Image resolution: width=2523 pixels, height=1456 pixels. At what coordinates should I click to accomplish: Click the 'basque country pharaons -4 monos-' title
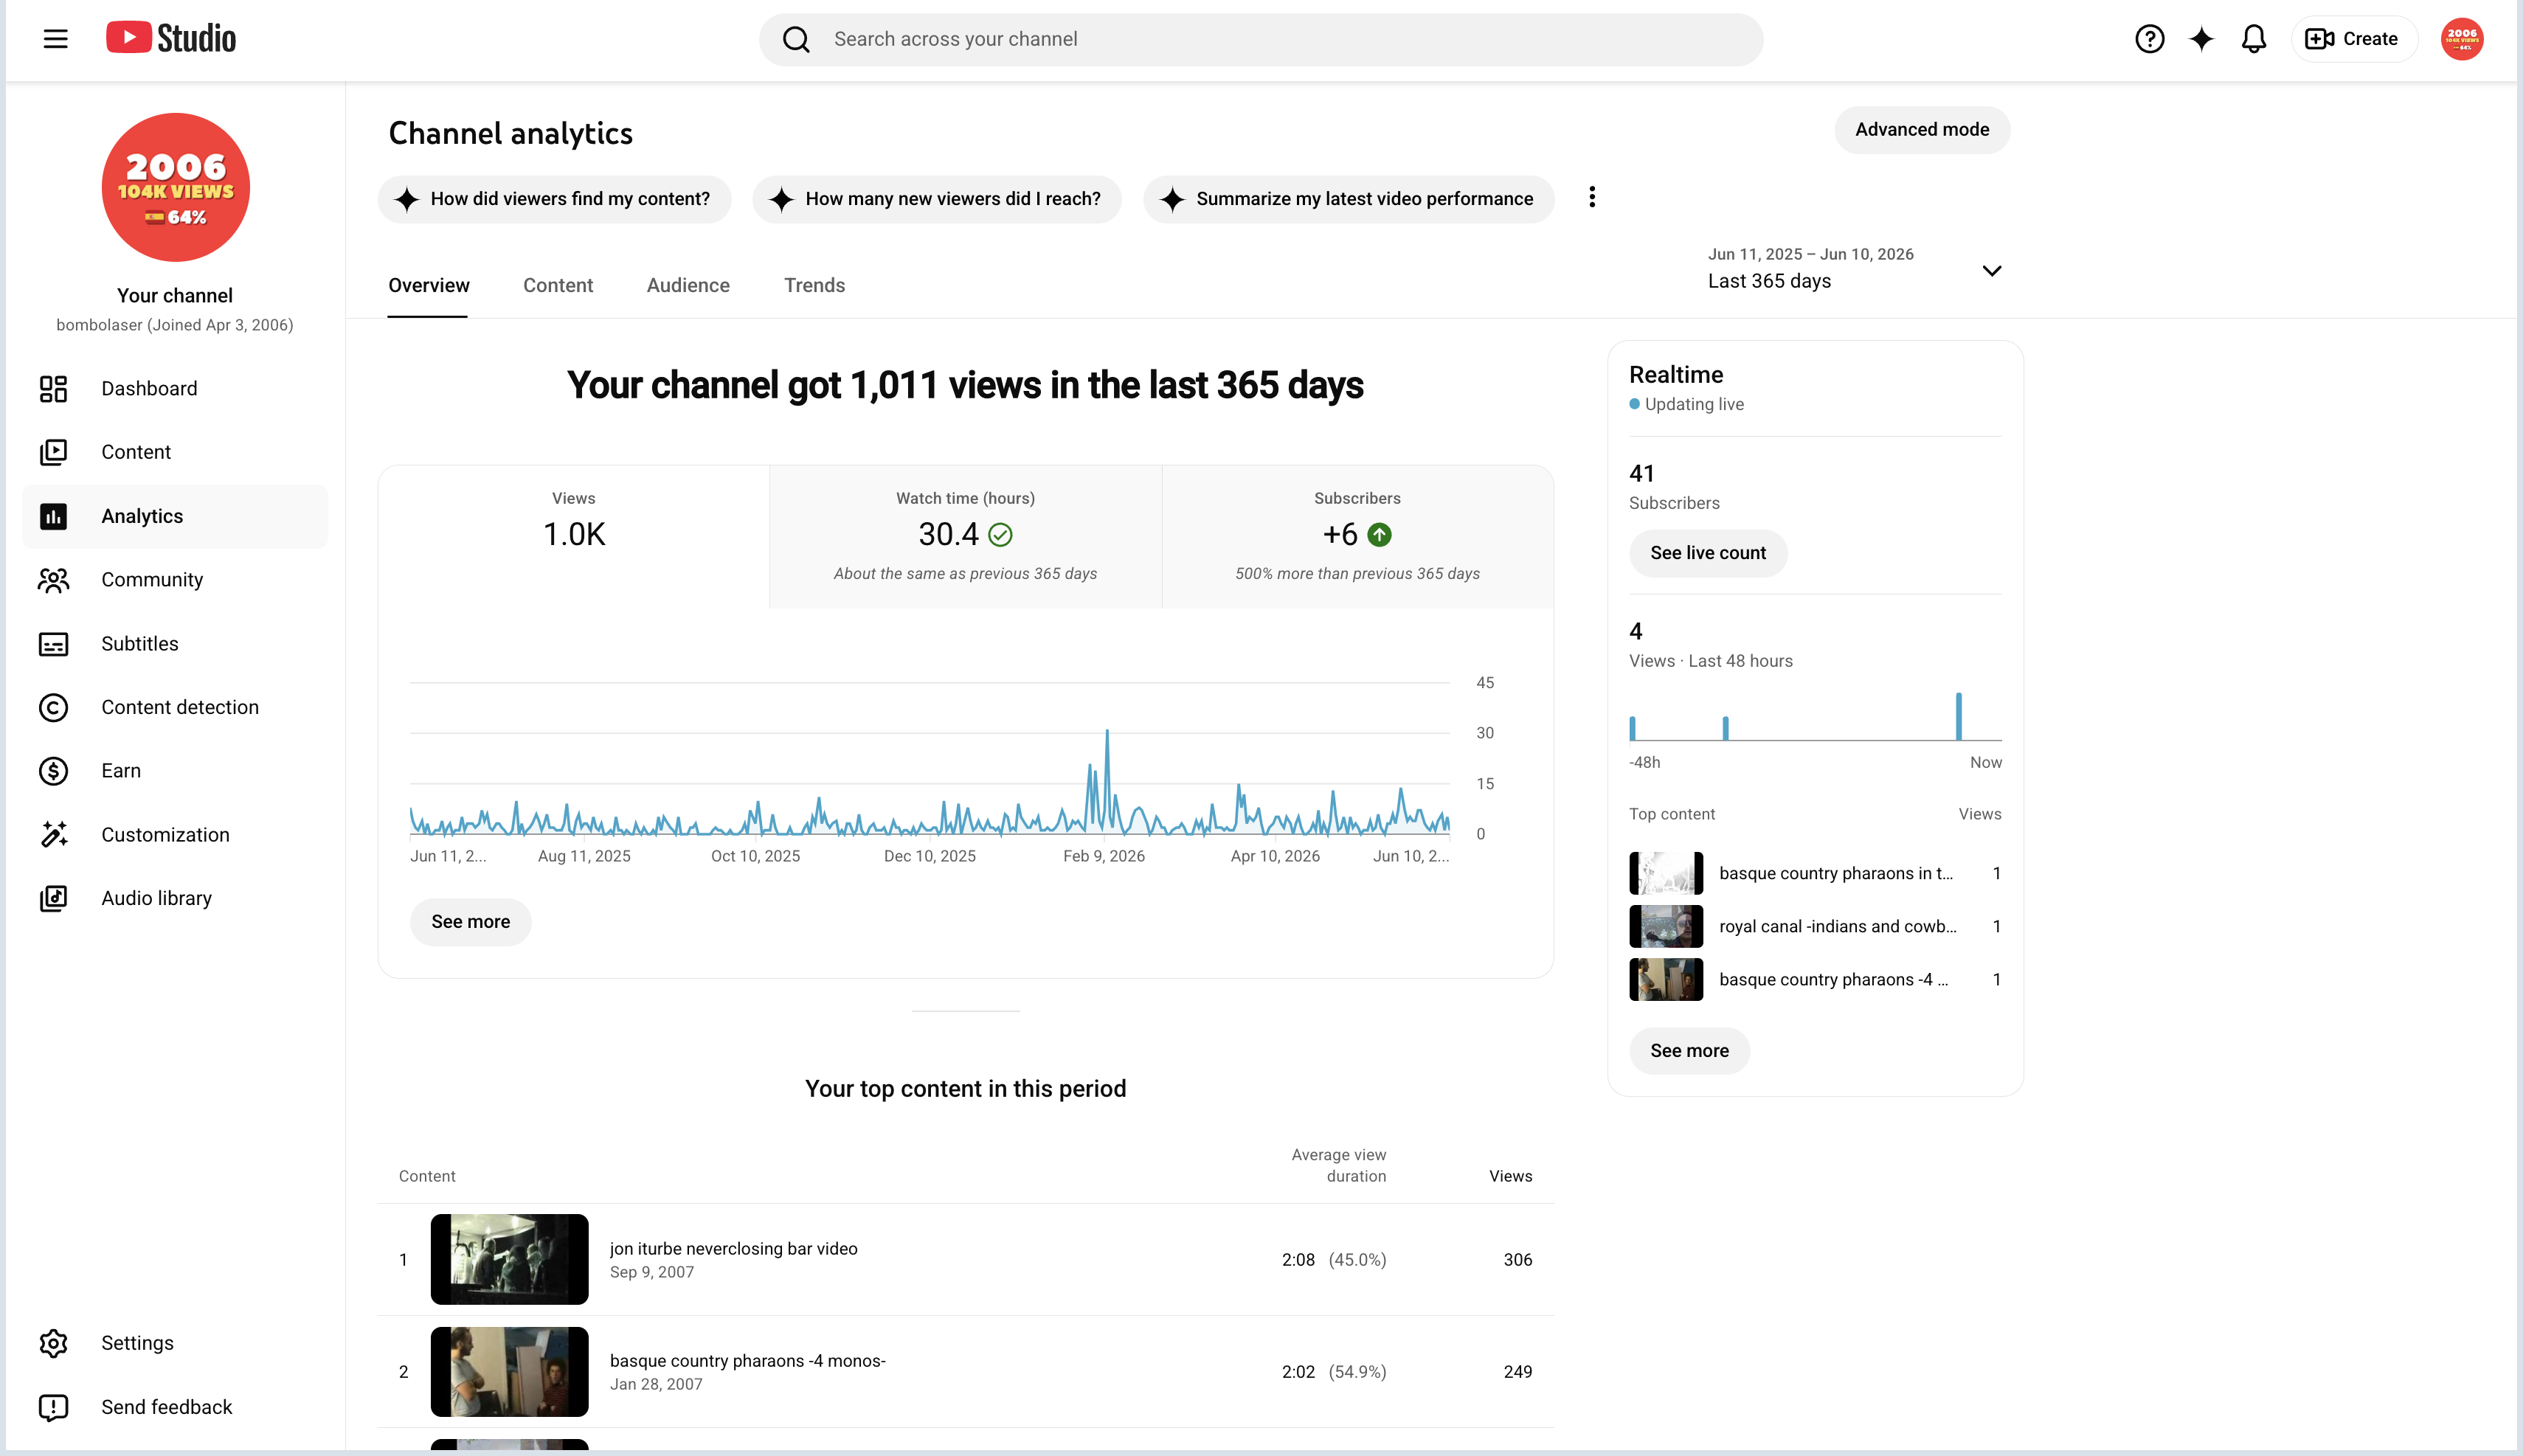[747, 1361]
